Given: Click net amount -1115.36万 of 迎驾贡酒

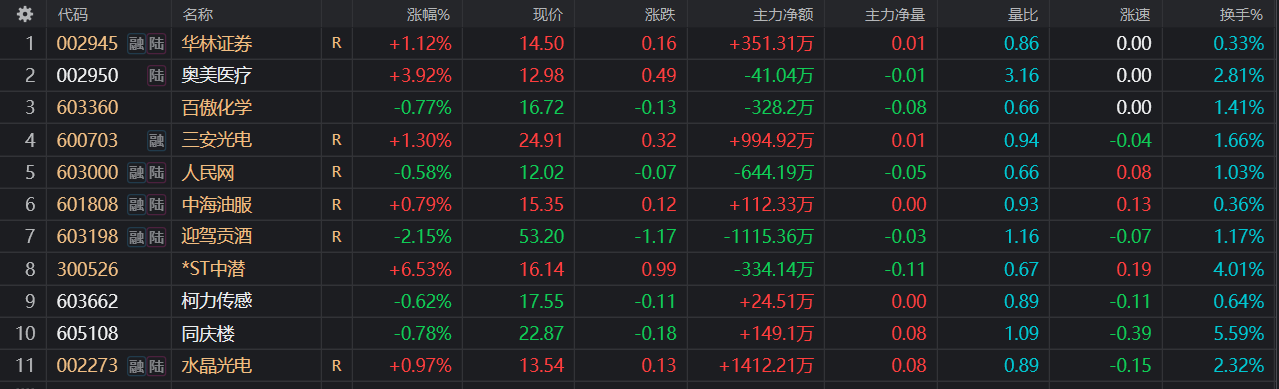Looking at the screenshot, I should pos(768,237).
